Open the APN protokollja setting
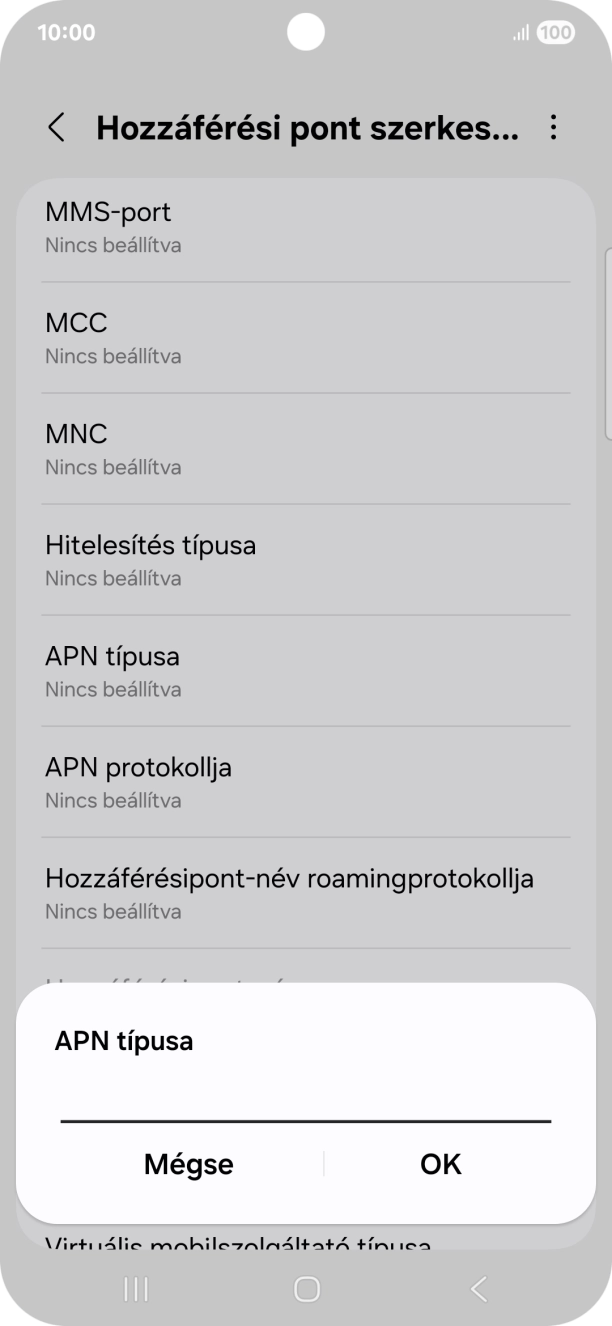This screenshot has height=1326, width=612. 306,781
